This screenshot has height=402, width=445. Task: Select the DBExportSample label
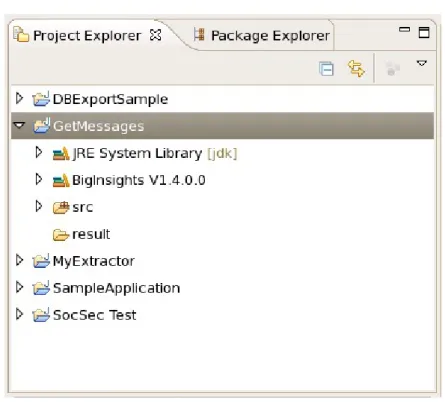coord(110,99)
